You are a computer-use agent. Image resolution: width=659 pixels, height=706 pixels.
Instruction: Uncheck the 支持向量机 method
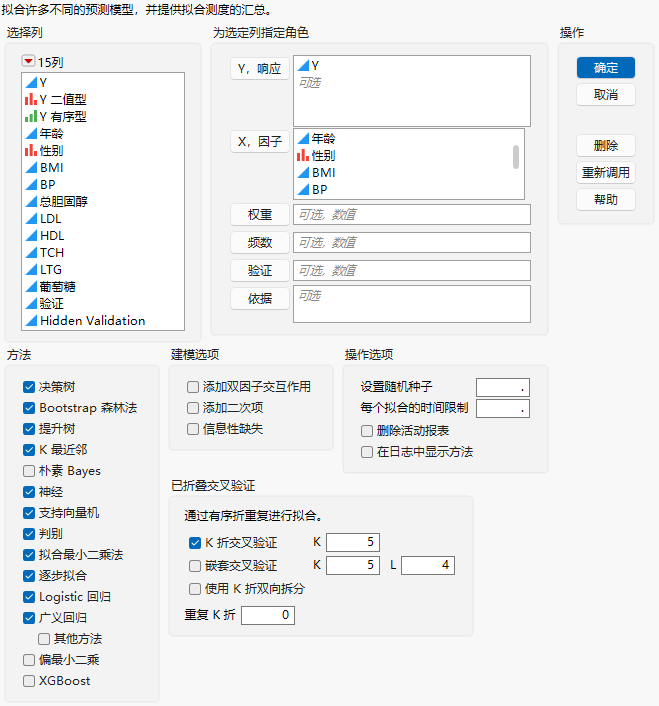29,513
